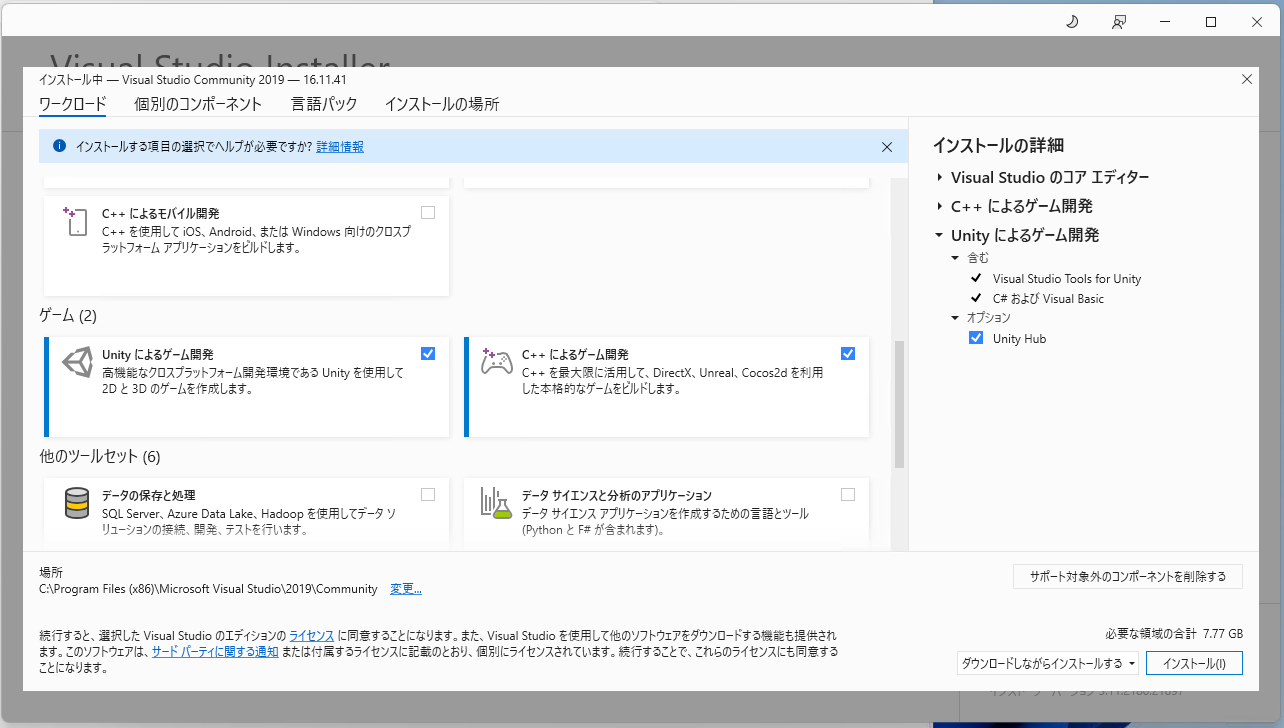Click サポート対象外のコンポーネントを削除する button
Image resolution: width=1284 pixels, height=728 pixels.
(x=1127, y=576)
